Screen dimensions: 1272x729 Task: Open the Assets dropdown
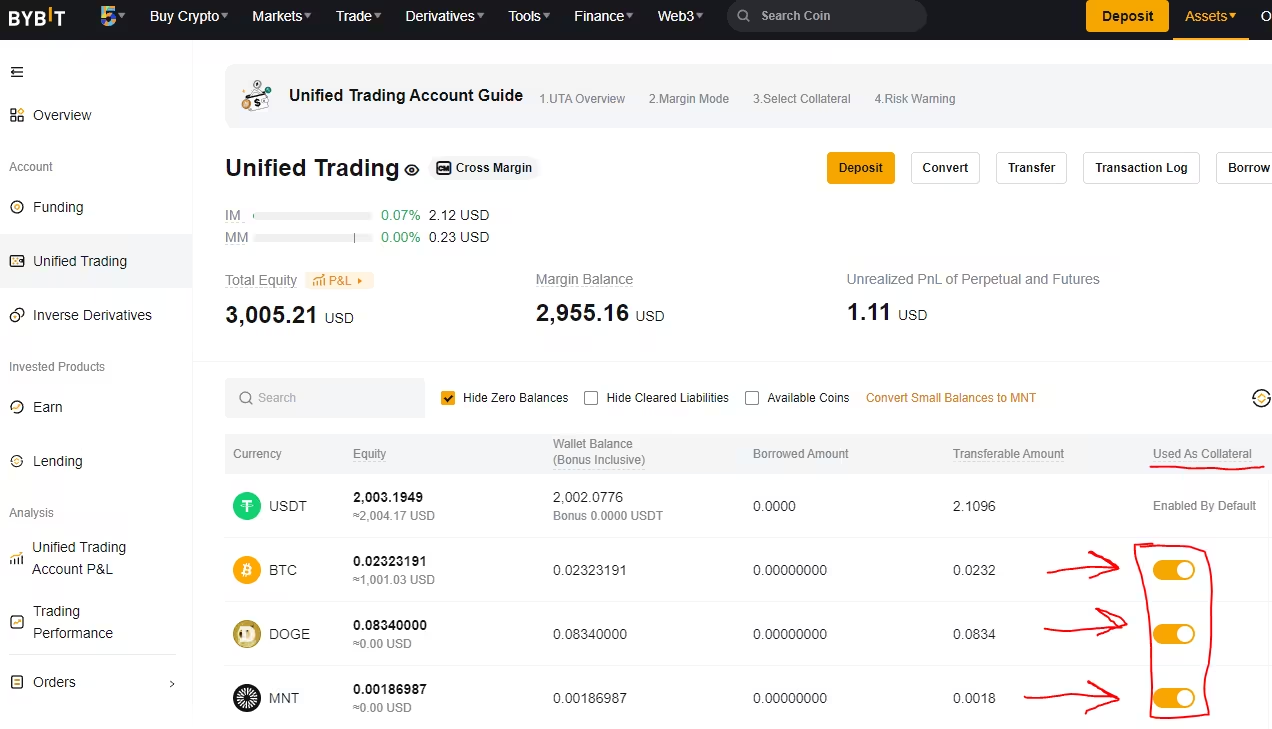click(1211, 16)
